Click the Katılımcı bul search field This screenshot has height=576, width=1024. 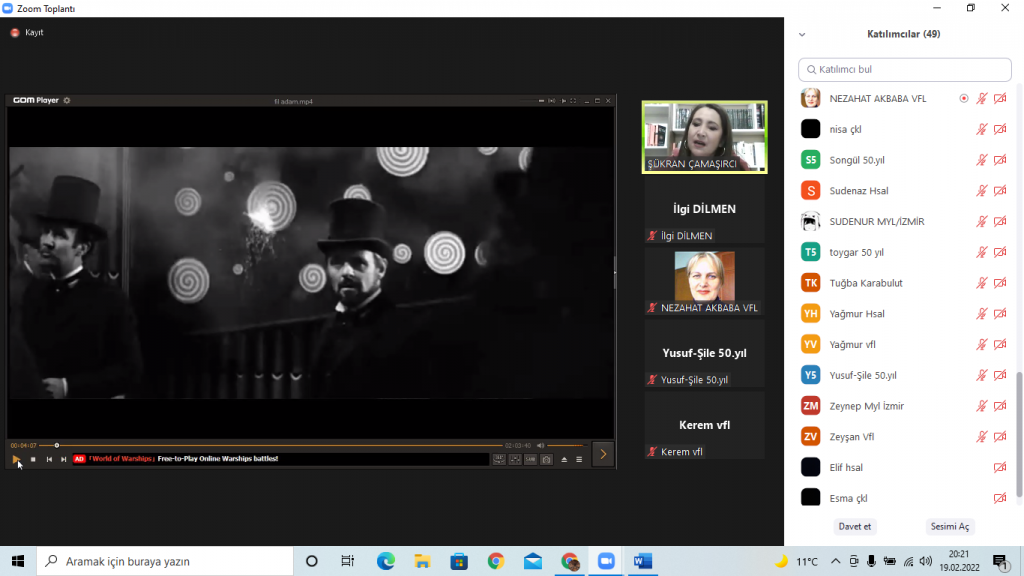tap(905, 70)
